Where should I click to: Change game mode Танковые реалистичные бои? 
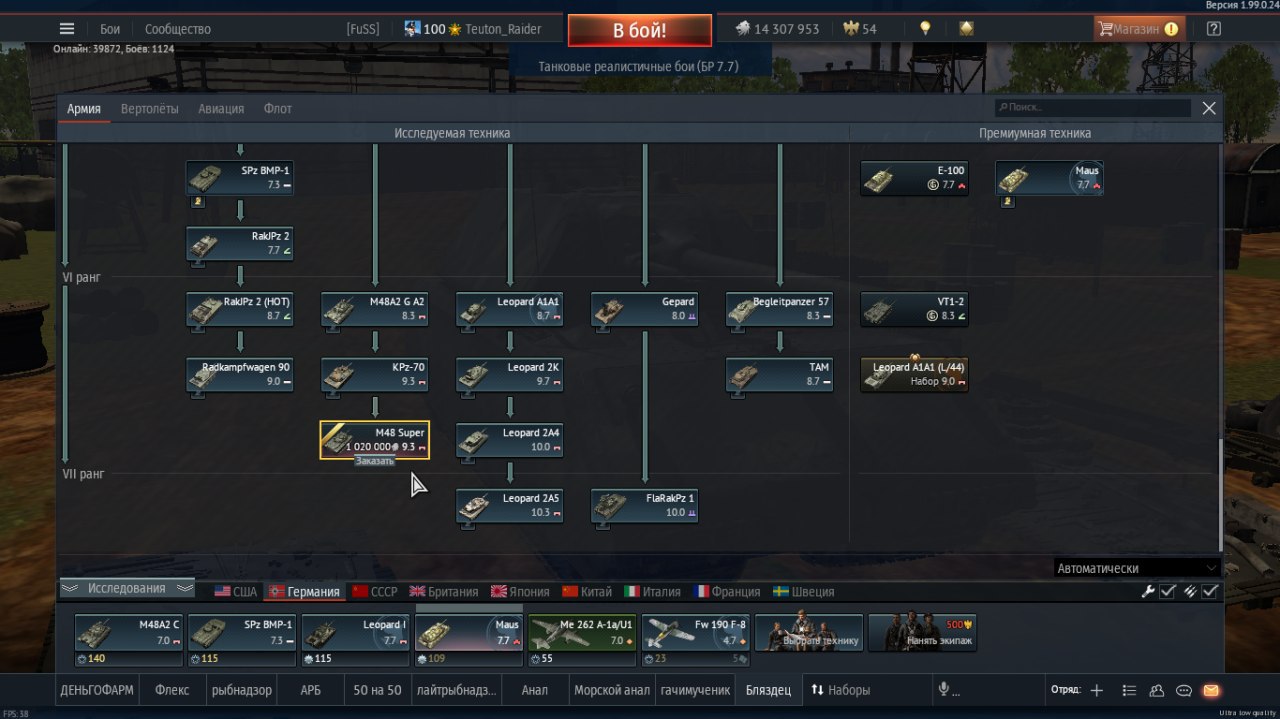(639, 66)
